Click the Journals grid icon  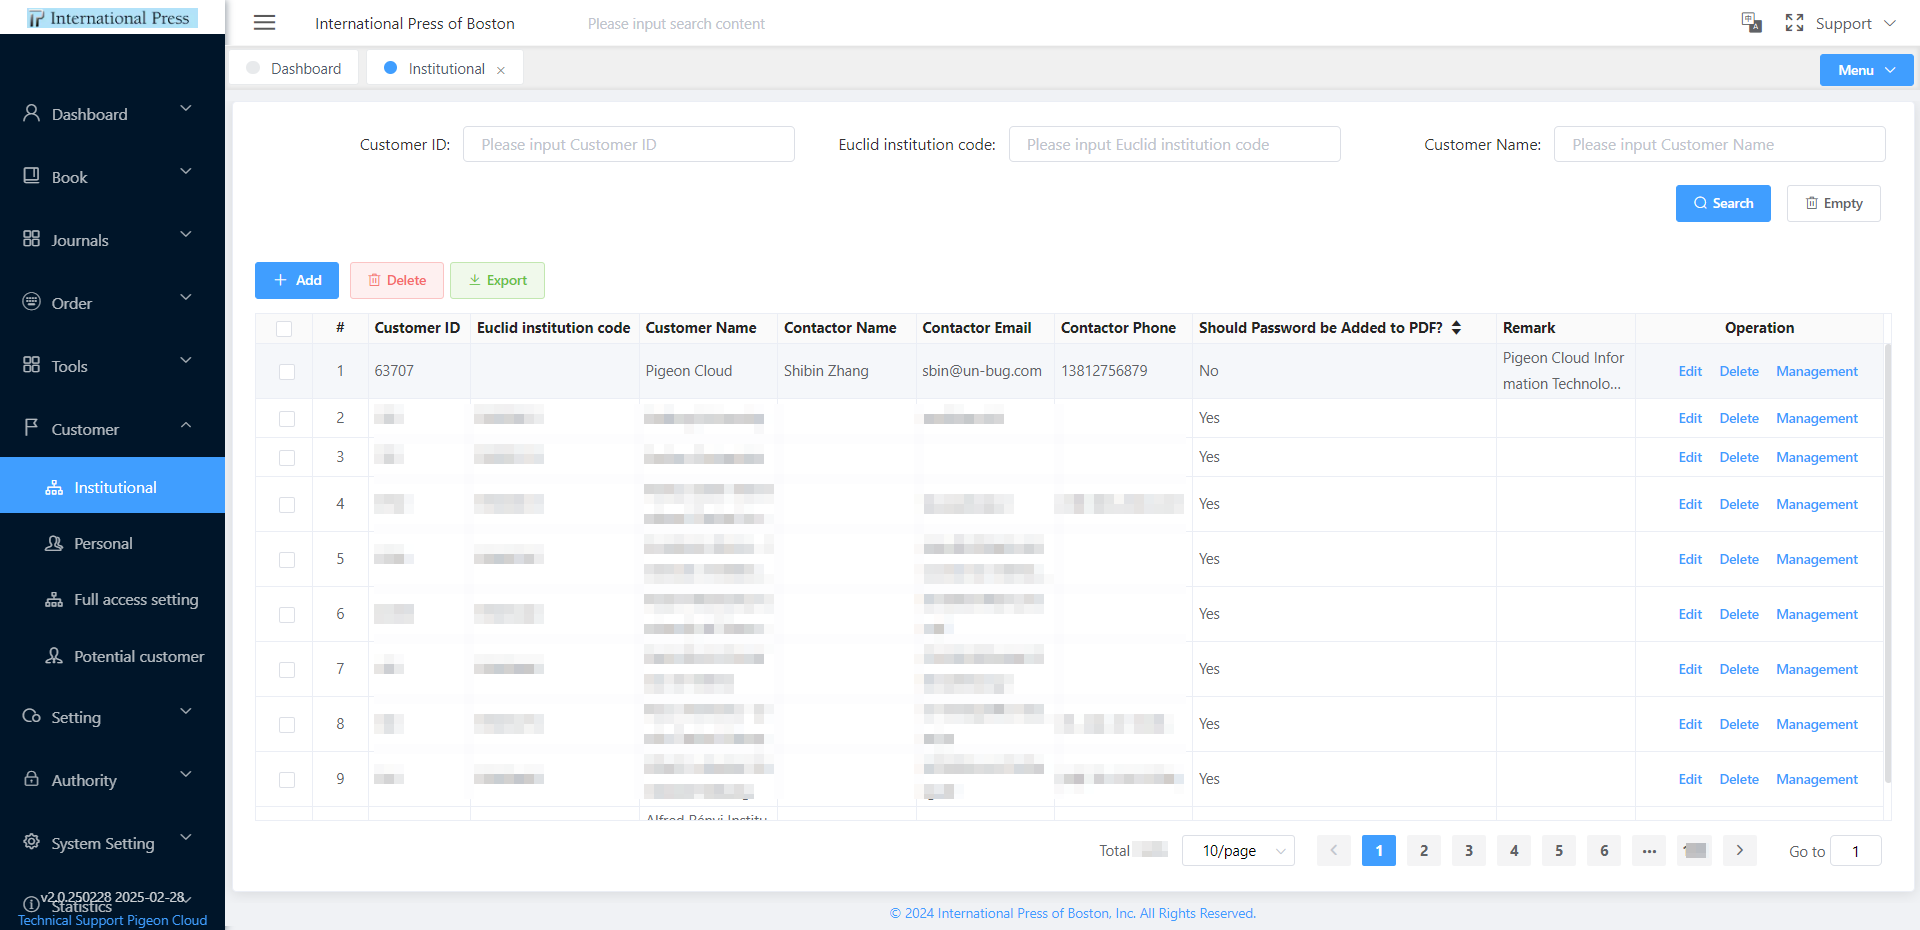coord(32,239)
